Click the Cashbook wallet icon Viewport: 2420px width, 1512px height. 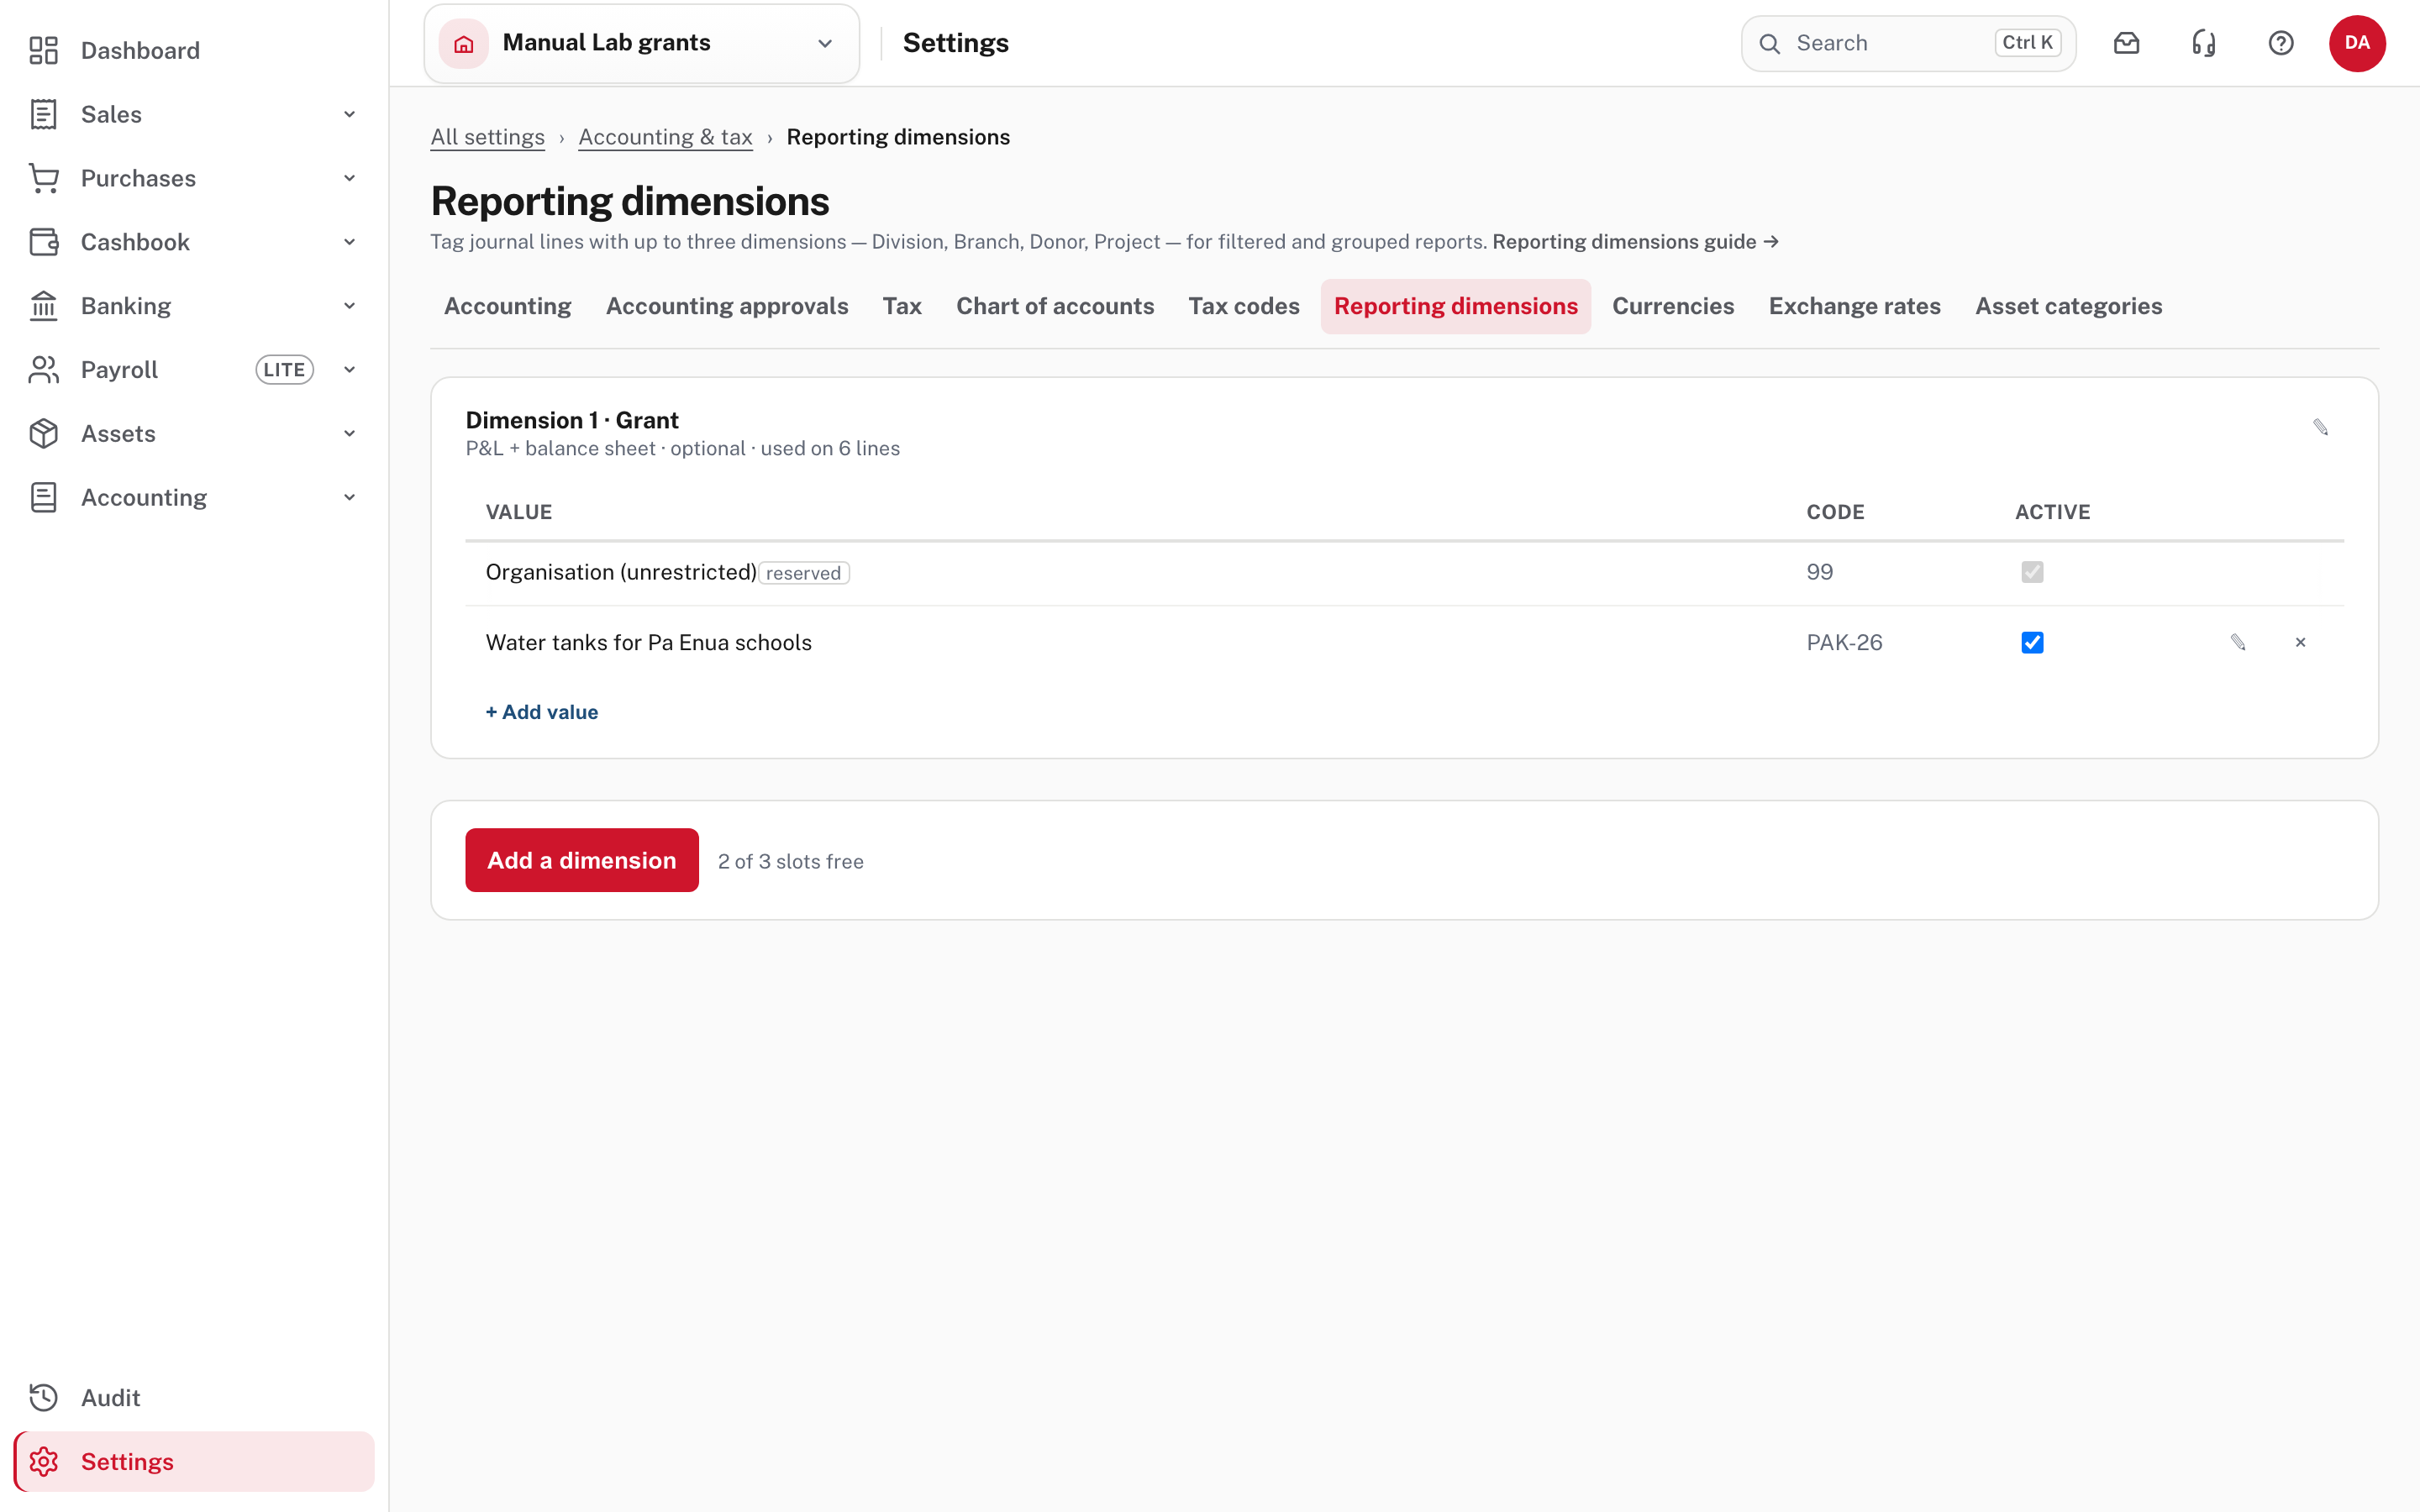click(x=43, y=242)
